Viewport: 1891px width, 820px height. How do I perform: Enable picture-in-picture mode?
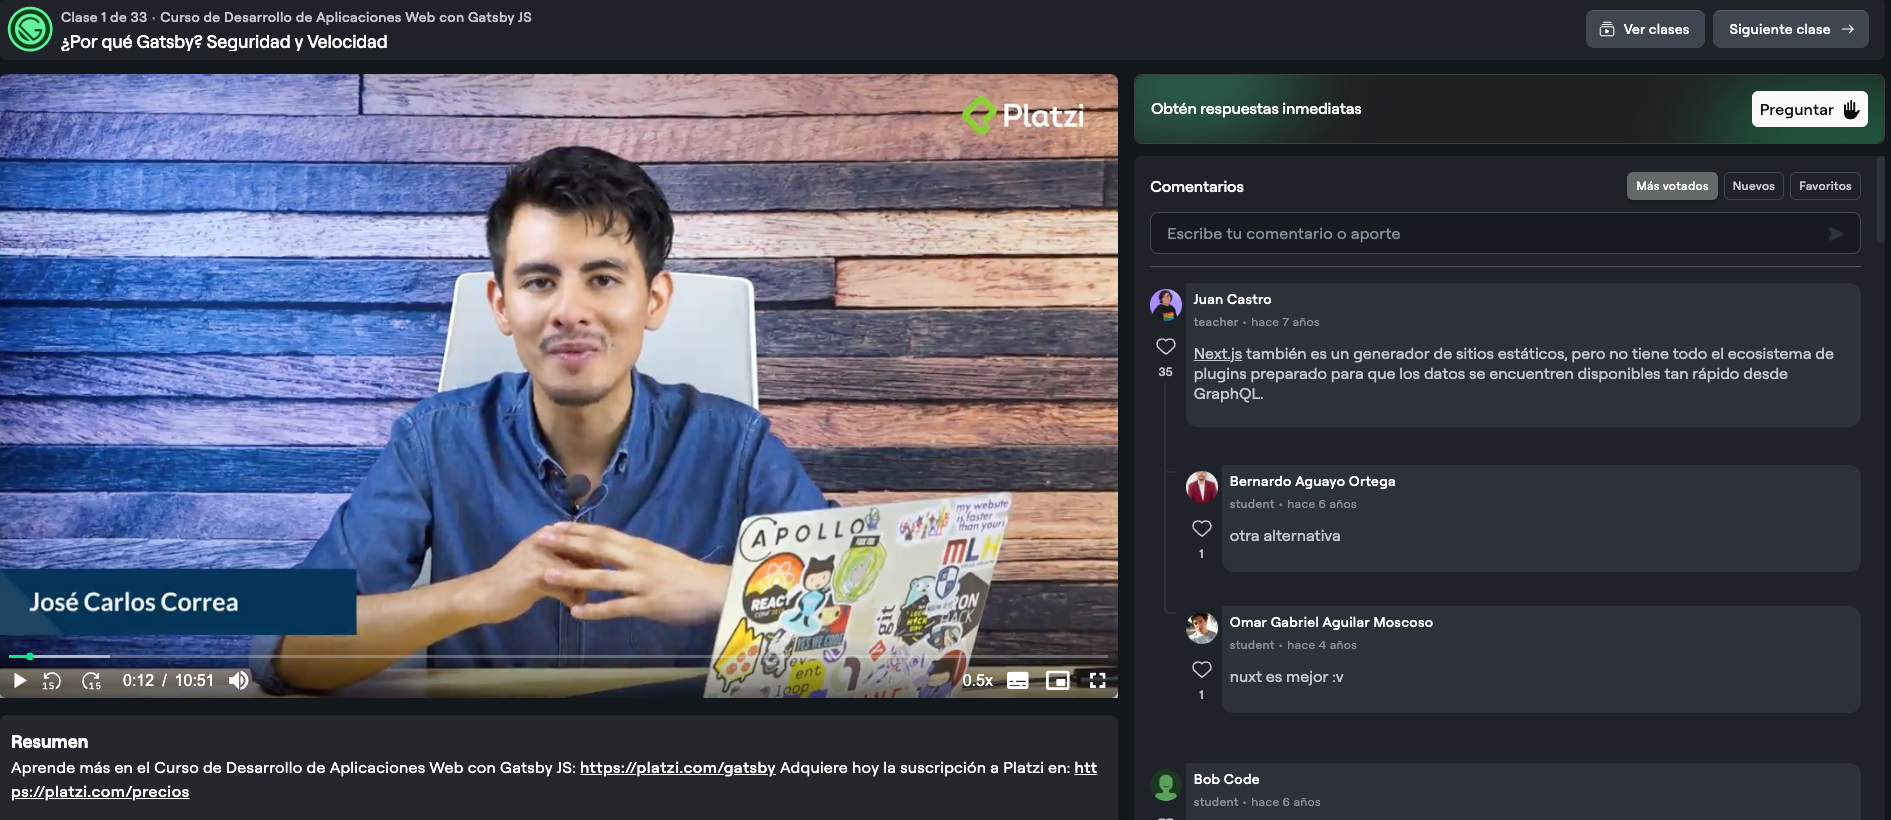[1057, 681]
